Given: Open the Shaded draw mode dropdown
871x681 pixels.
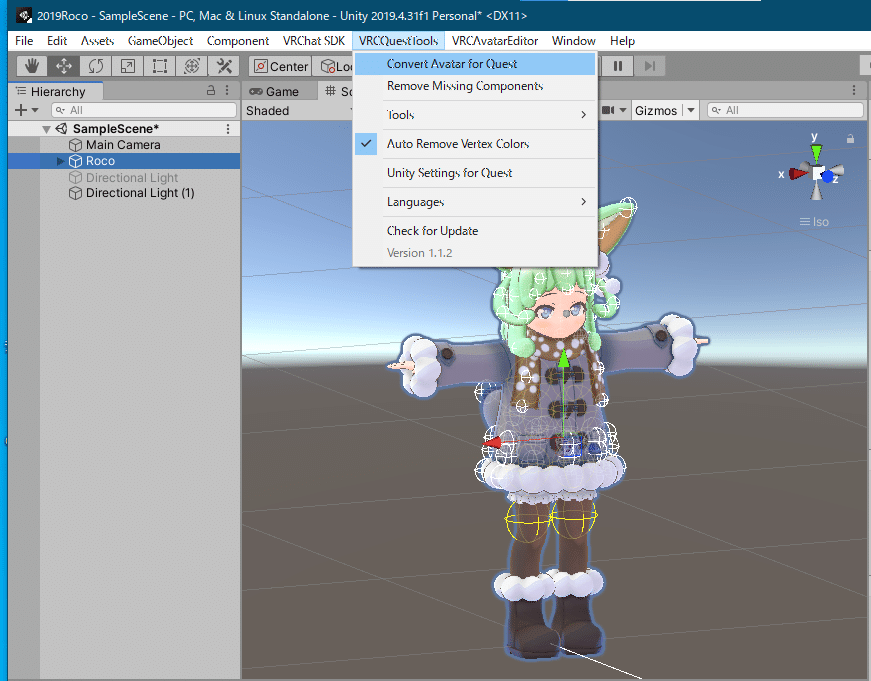Looking at the screenshot, I should (298, 111).
